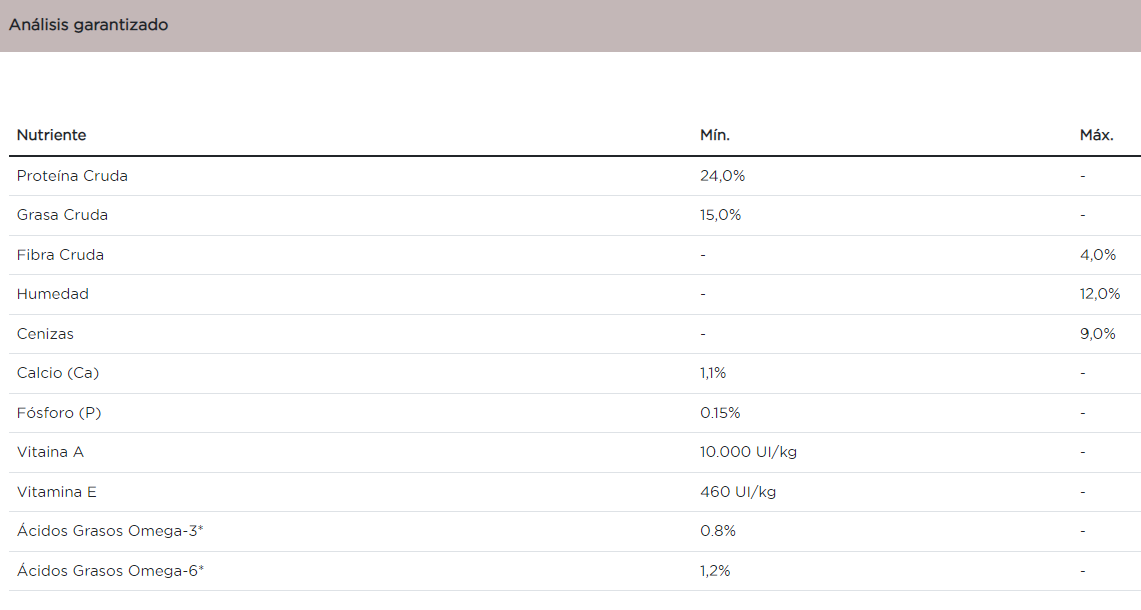Select the Vitaina A row label

pyautogui.click(x=50, y=452)
